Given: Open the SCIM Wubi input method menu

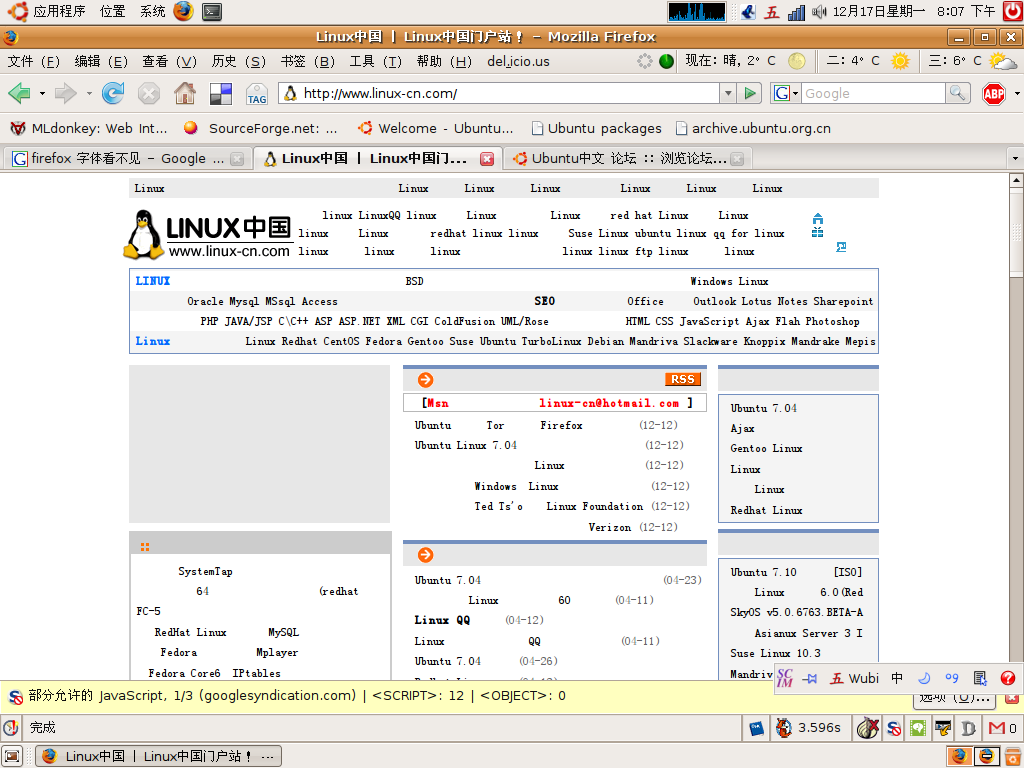Looking at the screenshot, I should [x=854, y=678].
